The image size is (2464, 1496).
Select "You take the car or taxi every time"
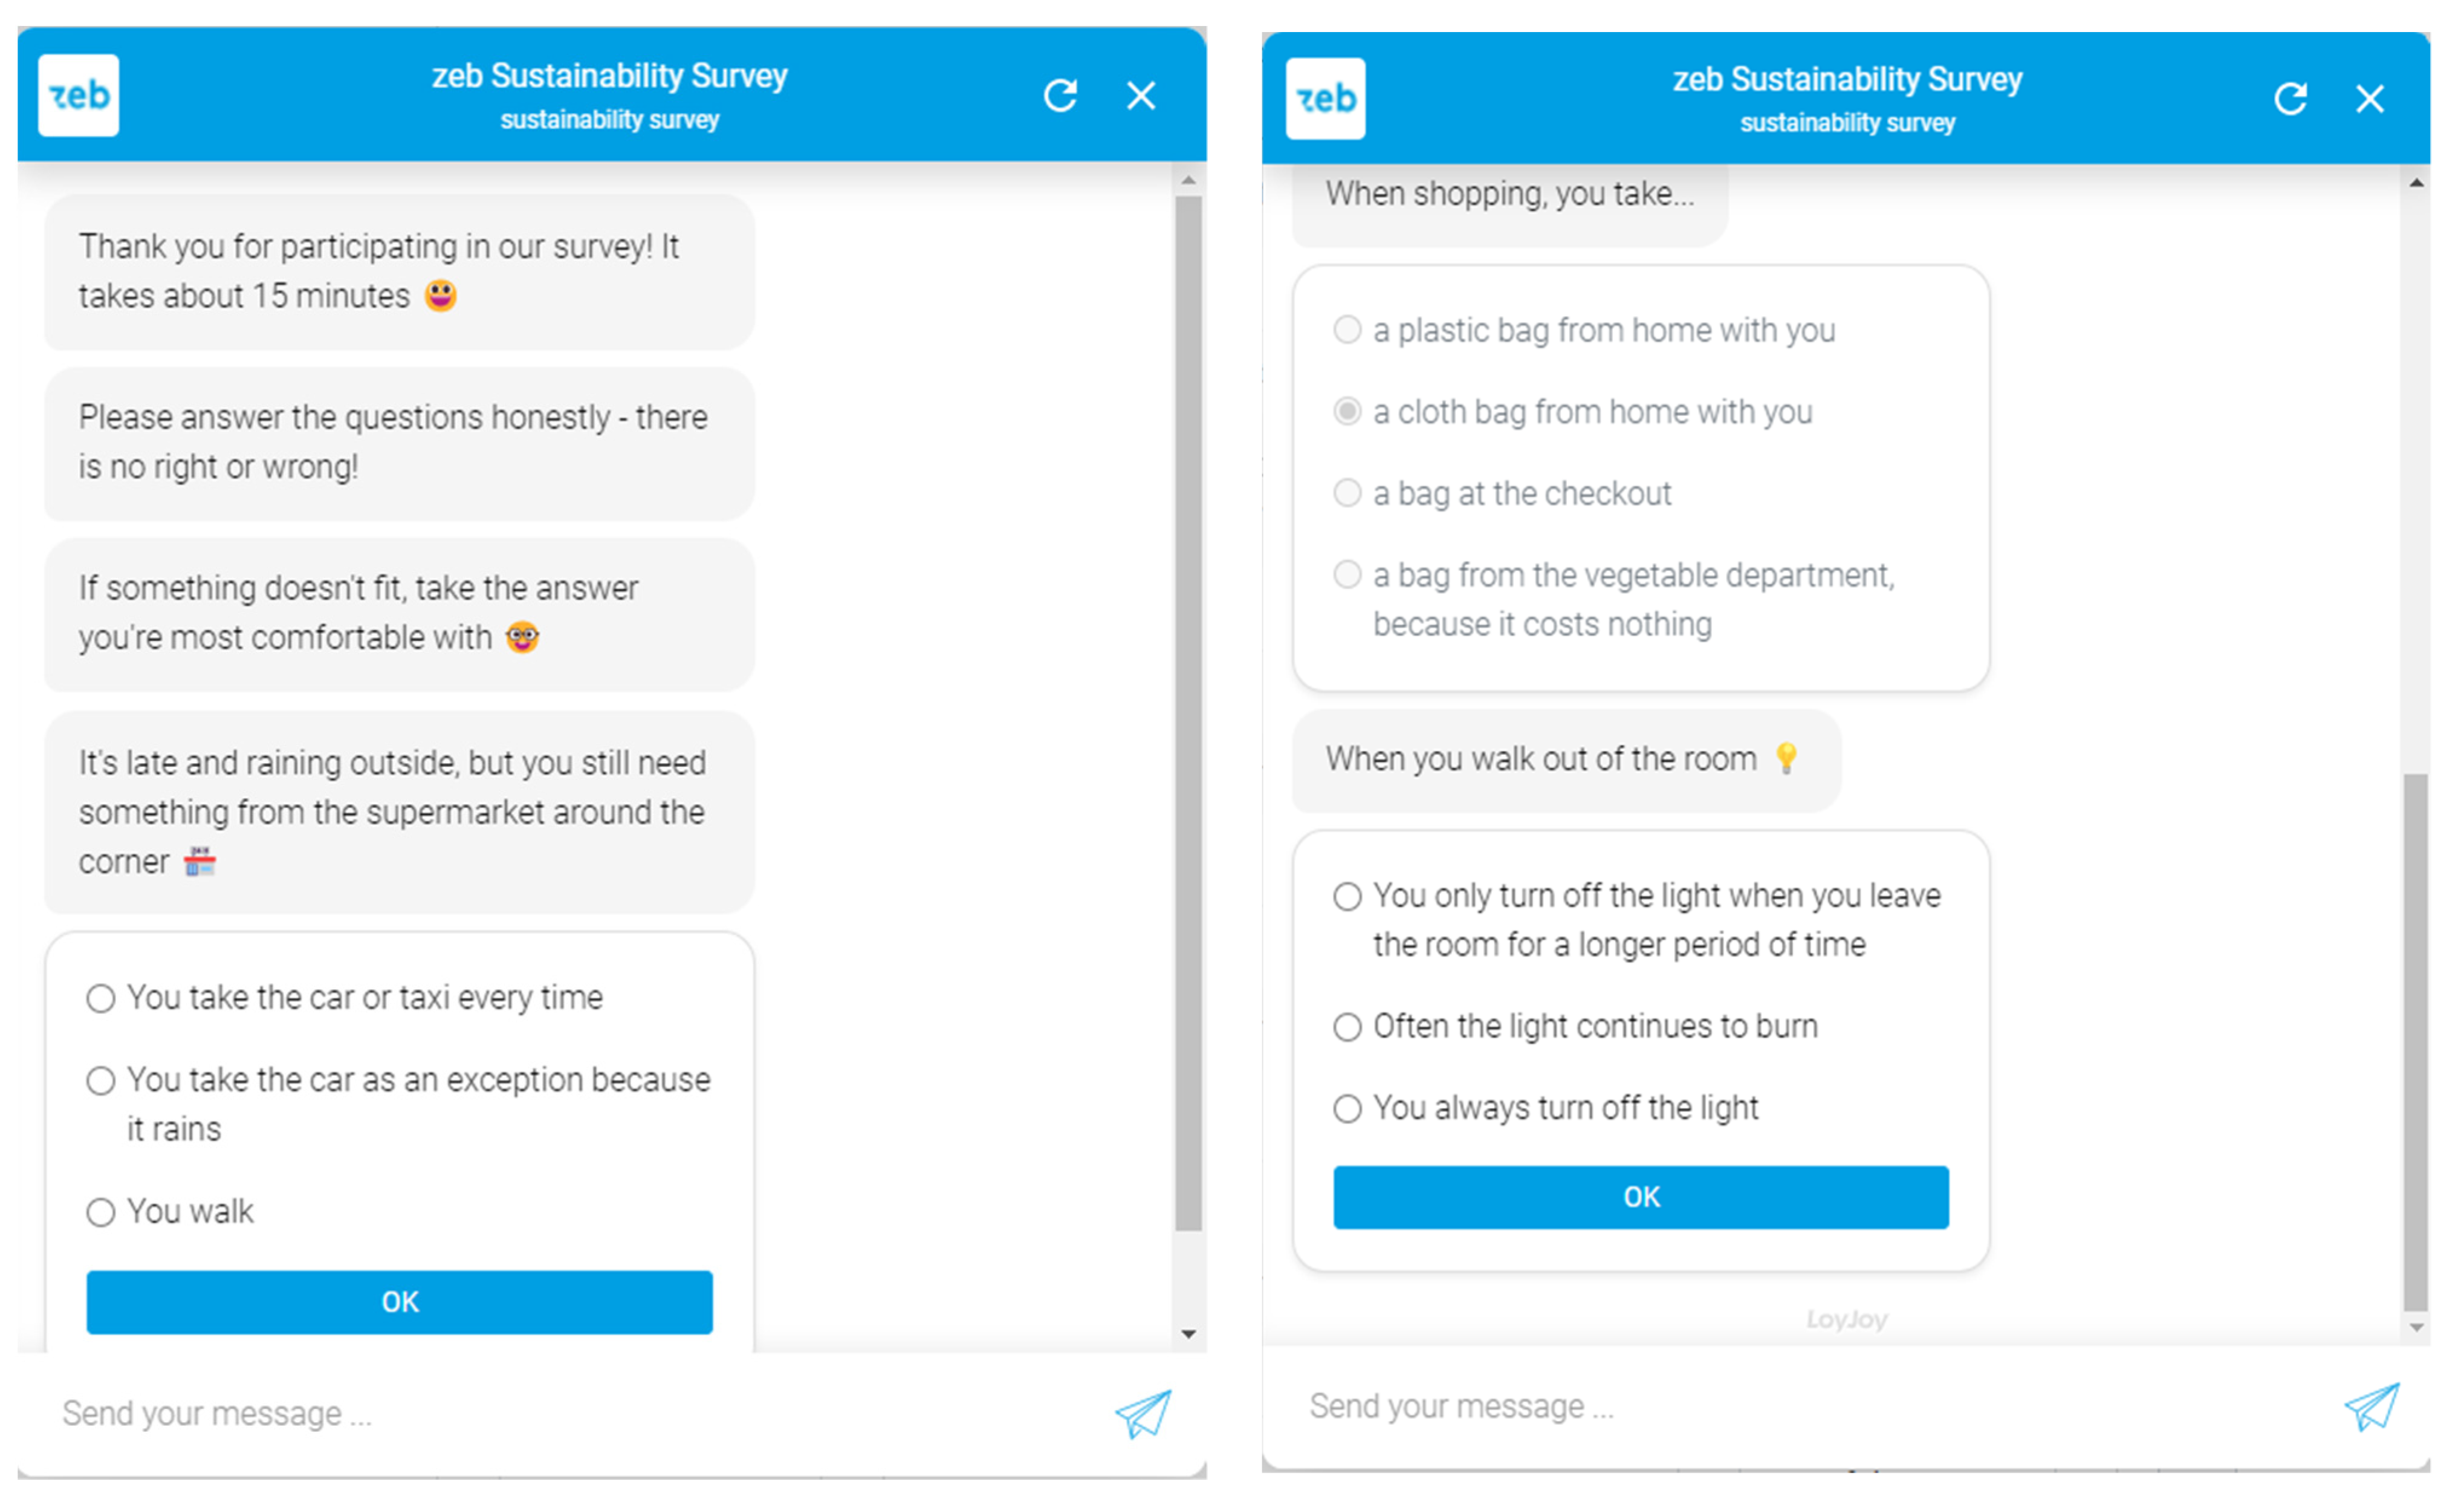pyautogui.click(x=100, y=998)
